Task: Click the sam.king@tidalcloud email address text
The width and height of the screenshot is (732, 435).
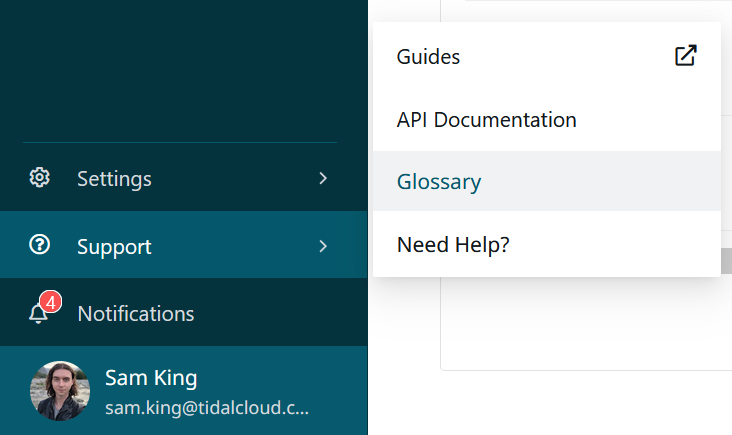Action: (206, 408)
